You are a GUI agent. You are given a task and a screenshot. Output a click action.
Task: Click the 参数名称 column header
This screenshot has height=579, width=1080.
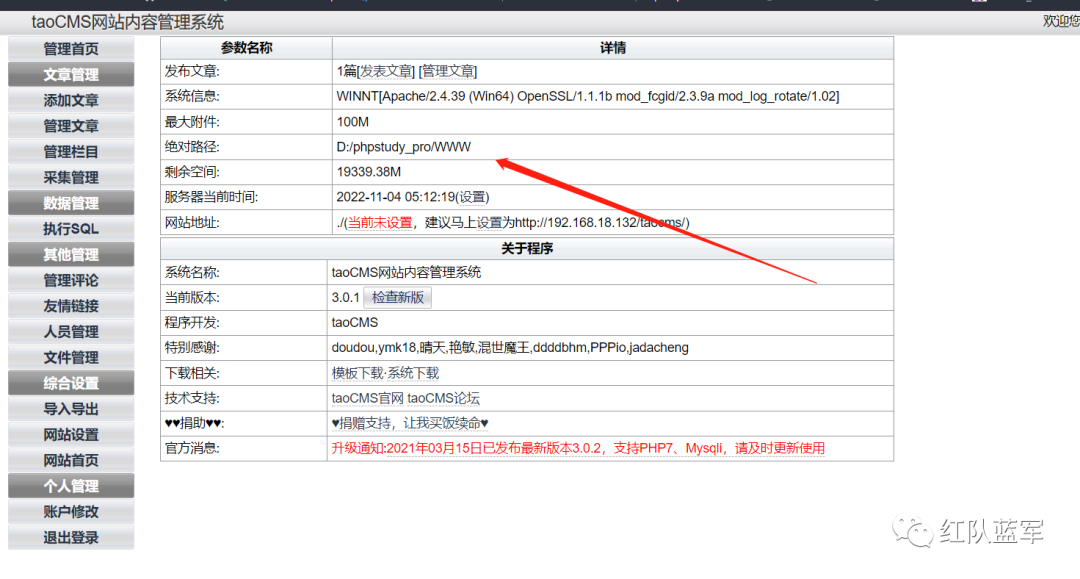pos(247,48)
